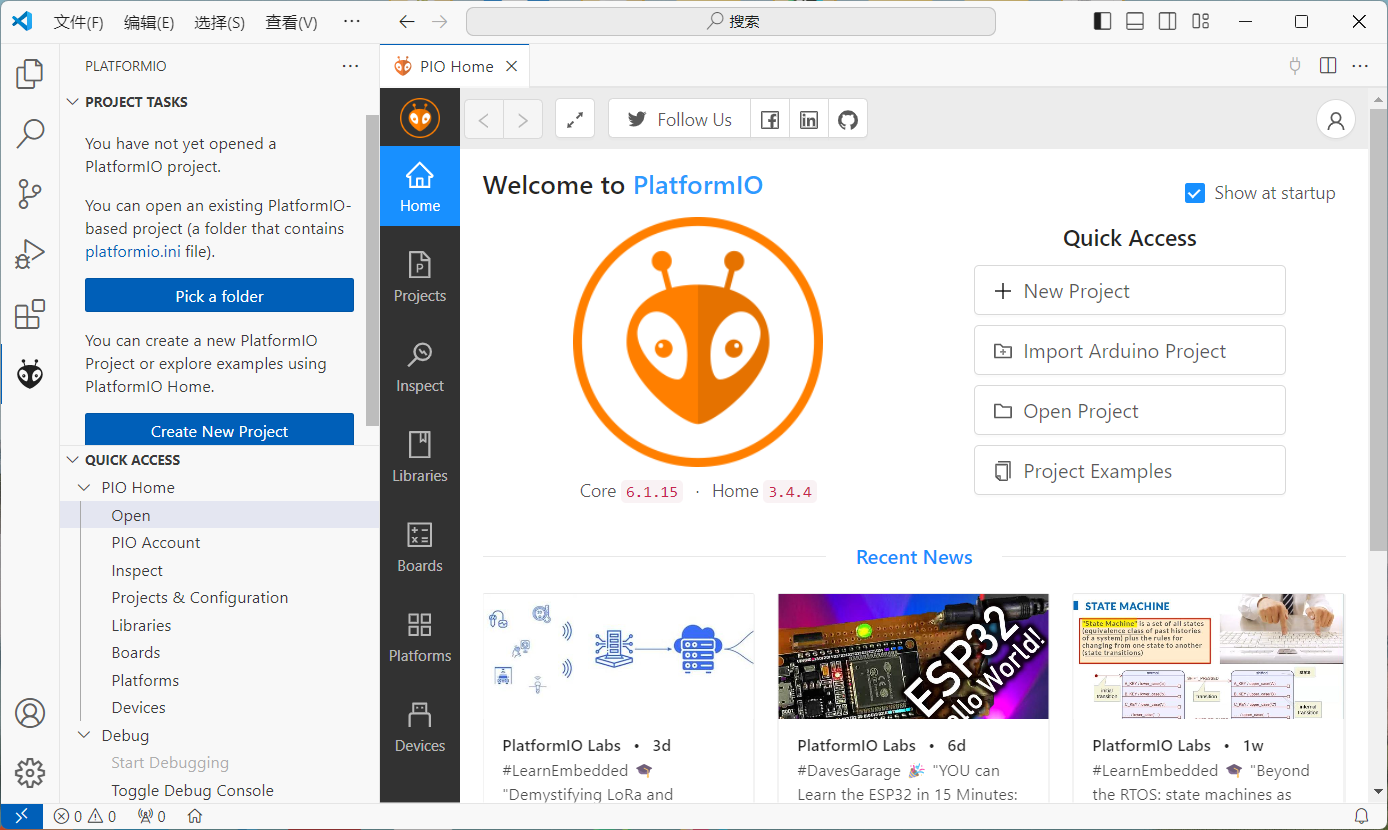The height and width of the screenshot is (830, 1388).
Task: Open Boards in PIO Home sidebar
Action: click(x=420, y=546)
